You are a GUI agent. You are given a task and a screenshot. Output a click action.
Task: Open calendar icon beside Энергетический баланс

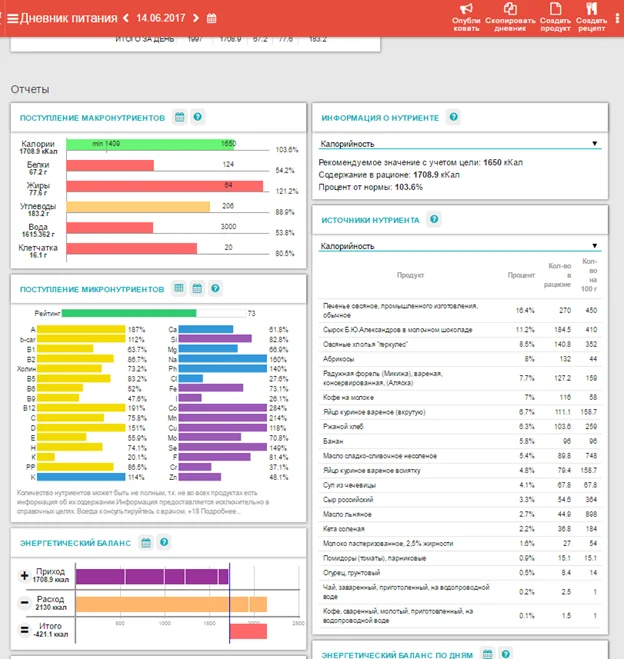146,543
